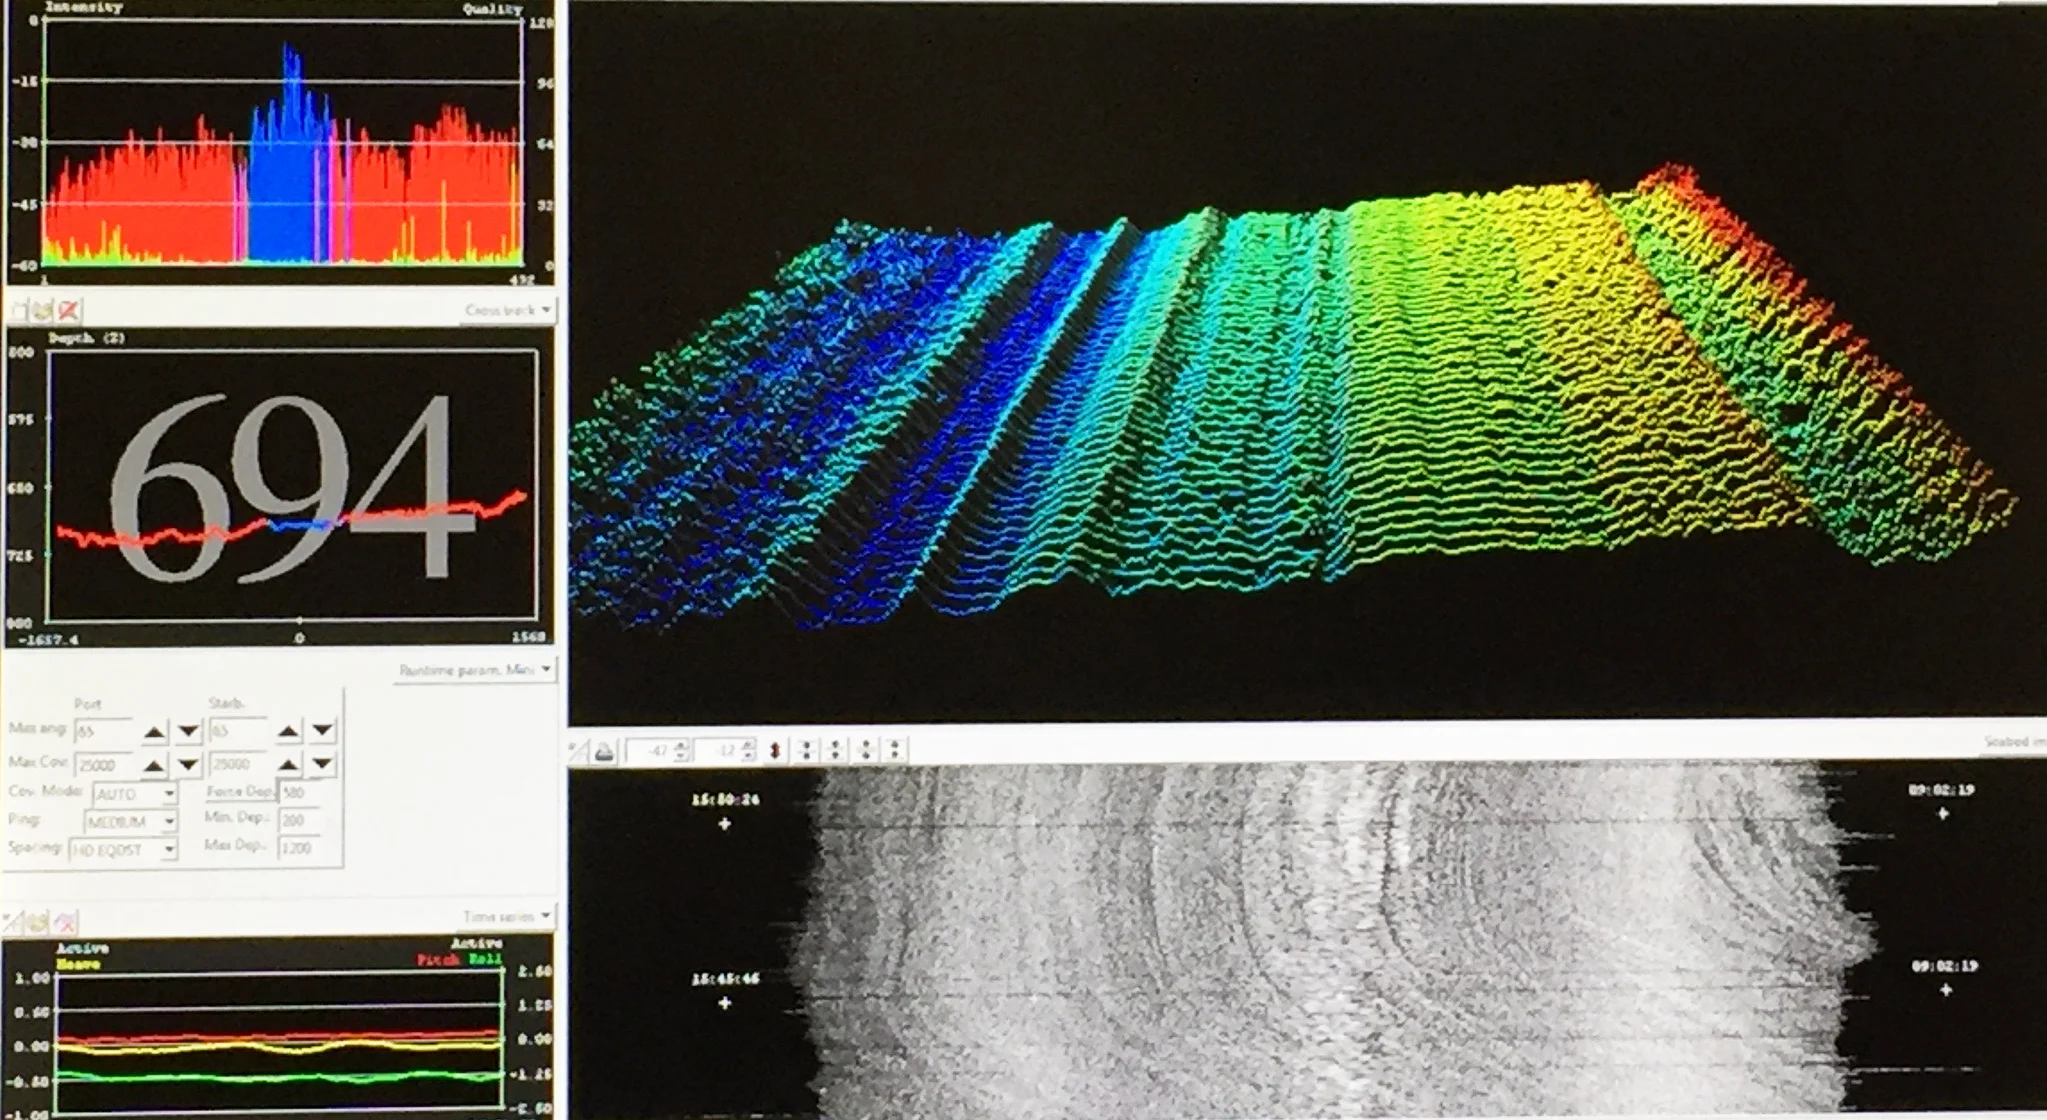Click the -47 spinner field in seabed toolbar
Viewport: 2047px width, 1120px height.
[x=652, y=750]
